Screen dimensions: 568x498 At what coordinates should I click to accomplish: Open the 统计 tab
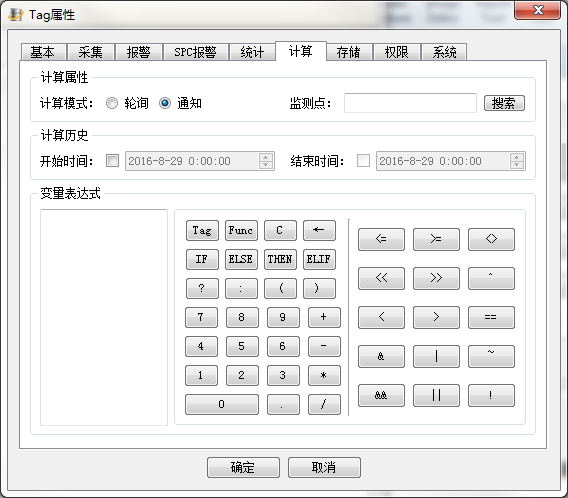click(252, 52)
